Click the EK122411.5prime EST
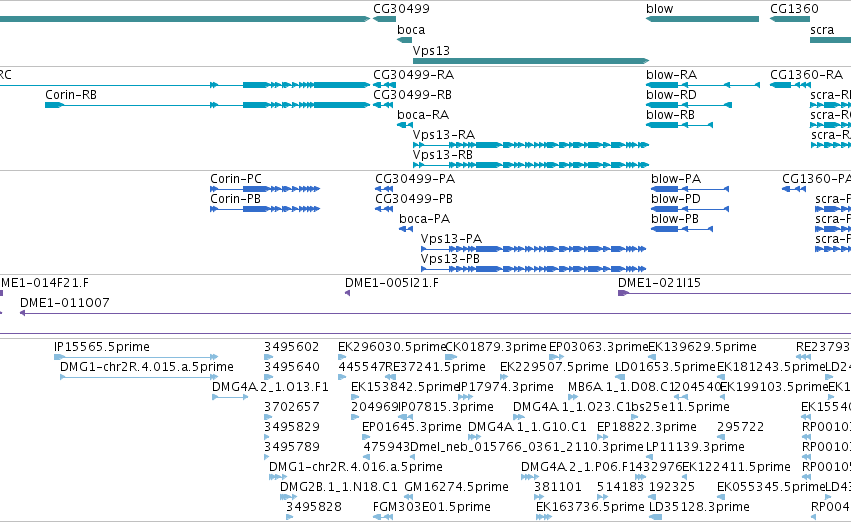 tap(686, 477)
